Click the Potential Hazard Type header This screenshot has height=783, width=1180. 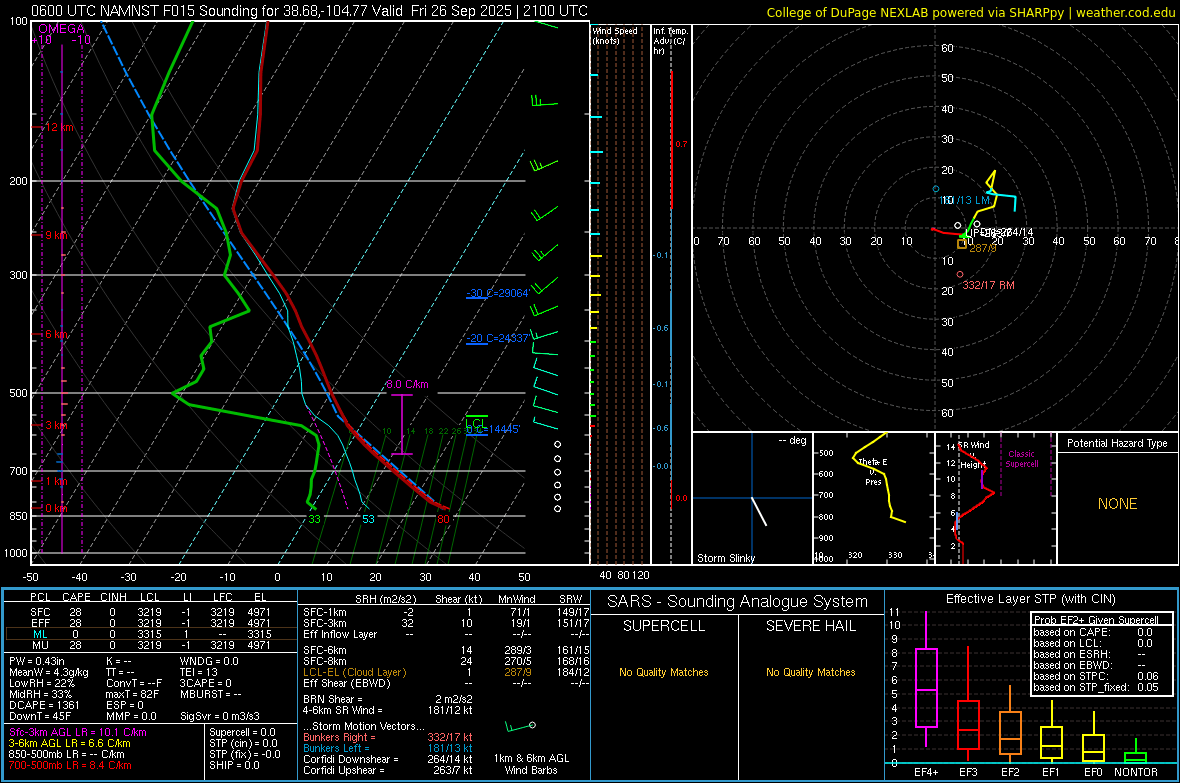click(1117, 443)
